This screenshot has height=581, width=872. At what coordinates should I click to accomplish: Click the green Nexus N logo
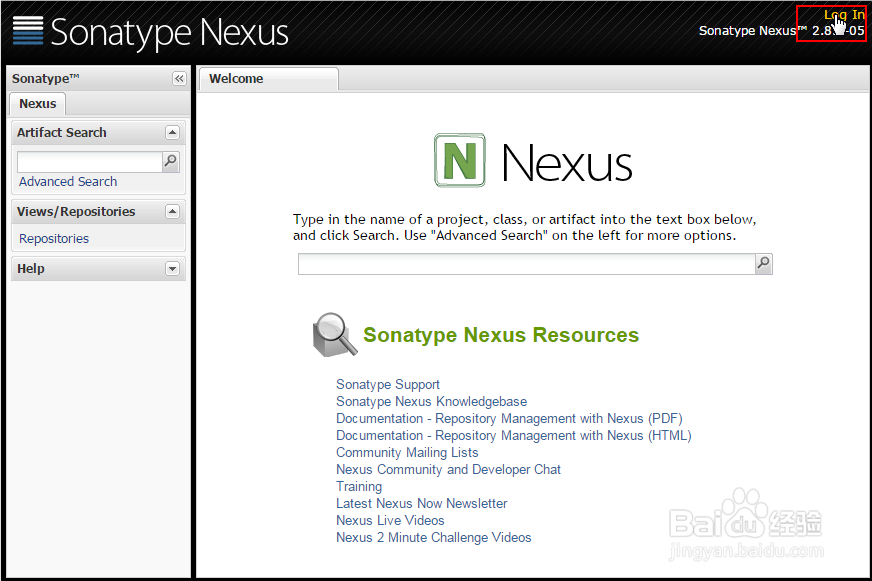(460, 161)
